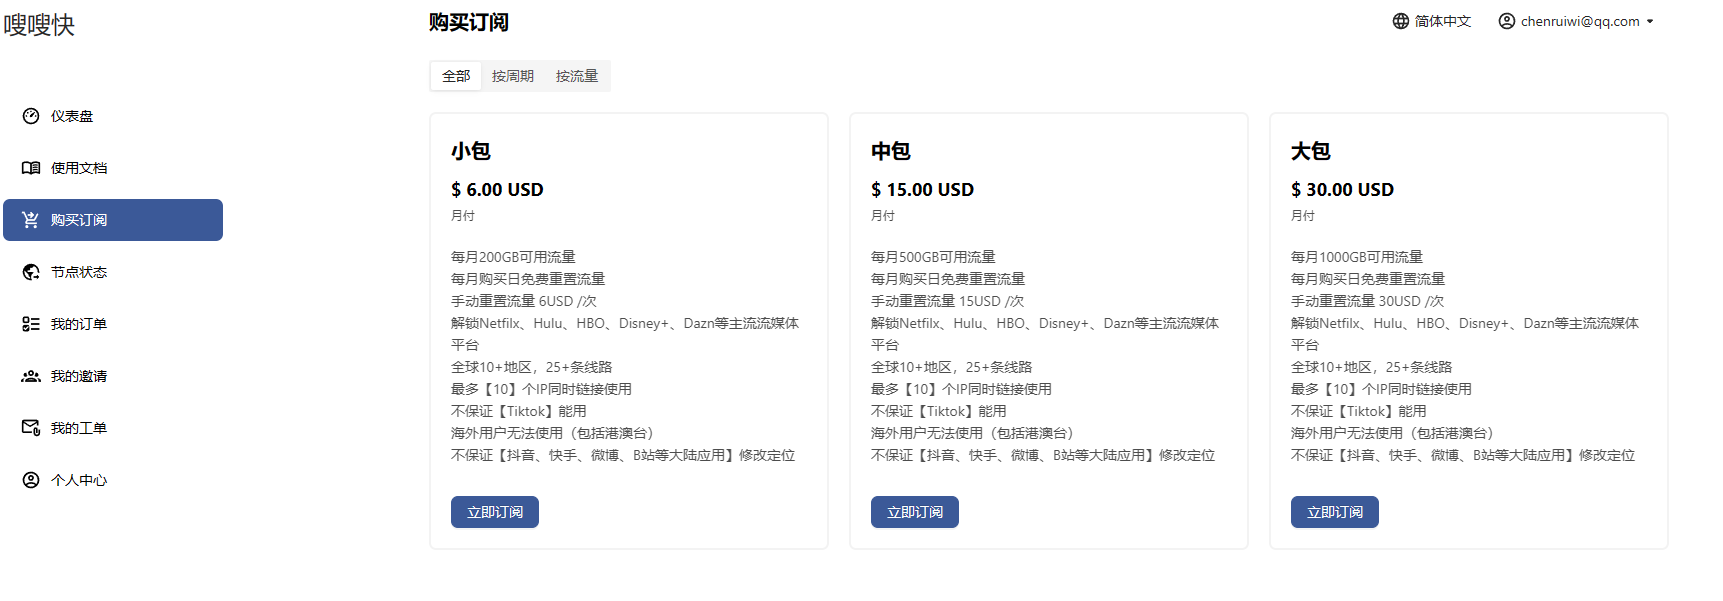Subscribe to the 中包 plan
The width and height of the screenshot is (1723, 601).
(x=915, y=512)
